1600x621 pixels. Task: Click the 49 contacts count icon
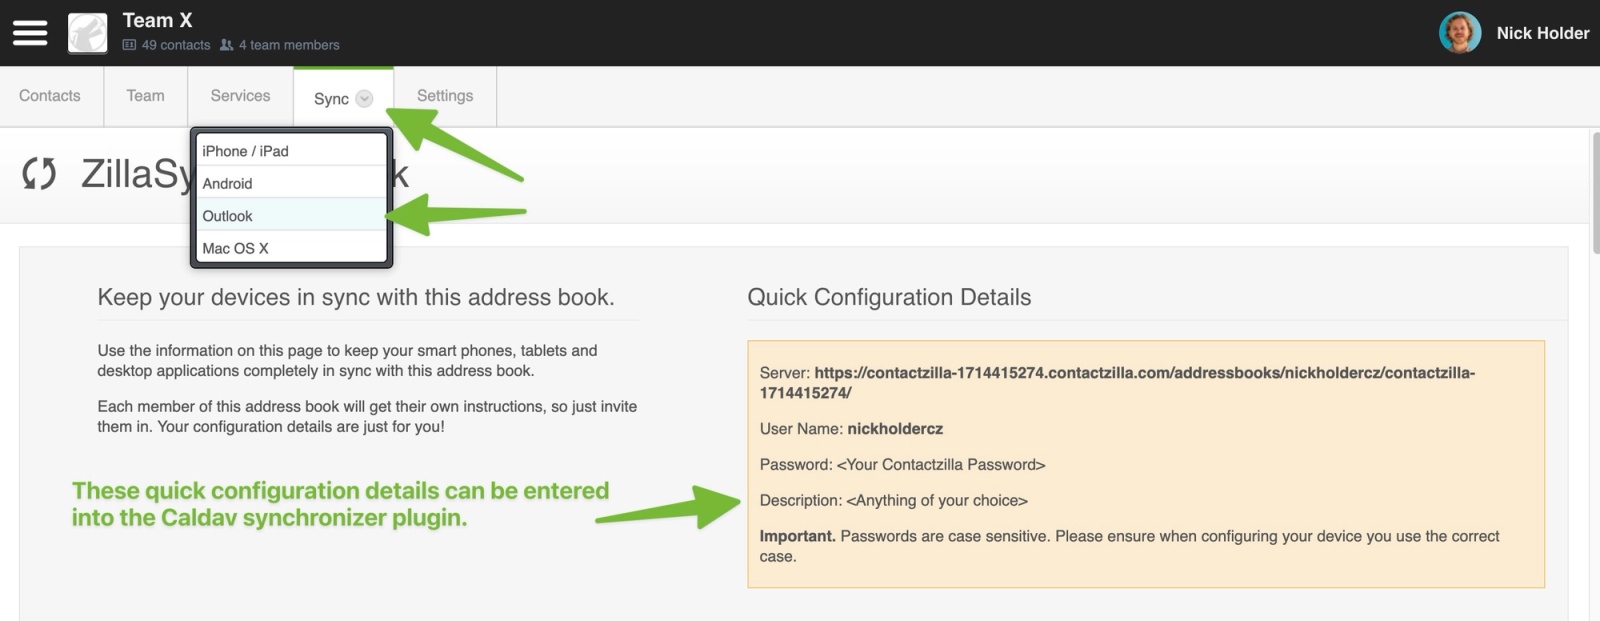(129, 44)
